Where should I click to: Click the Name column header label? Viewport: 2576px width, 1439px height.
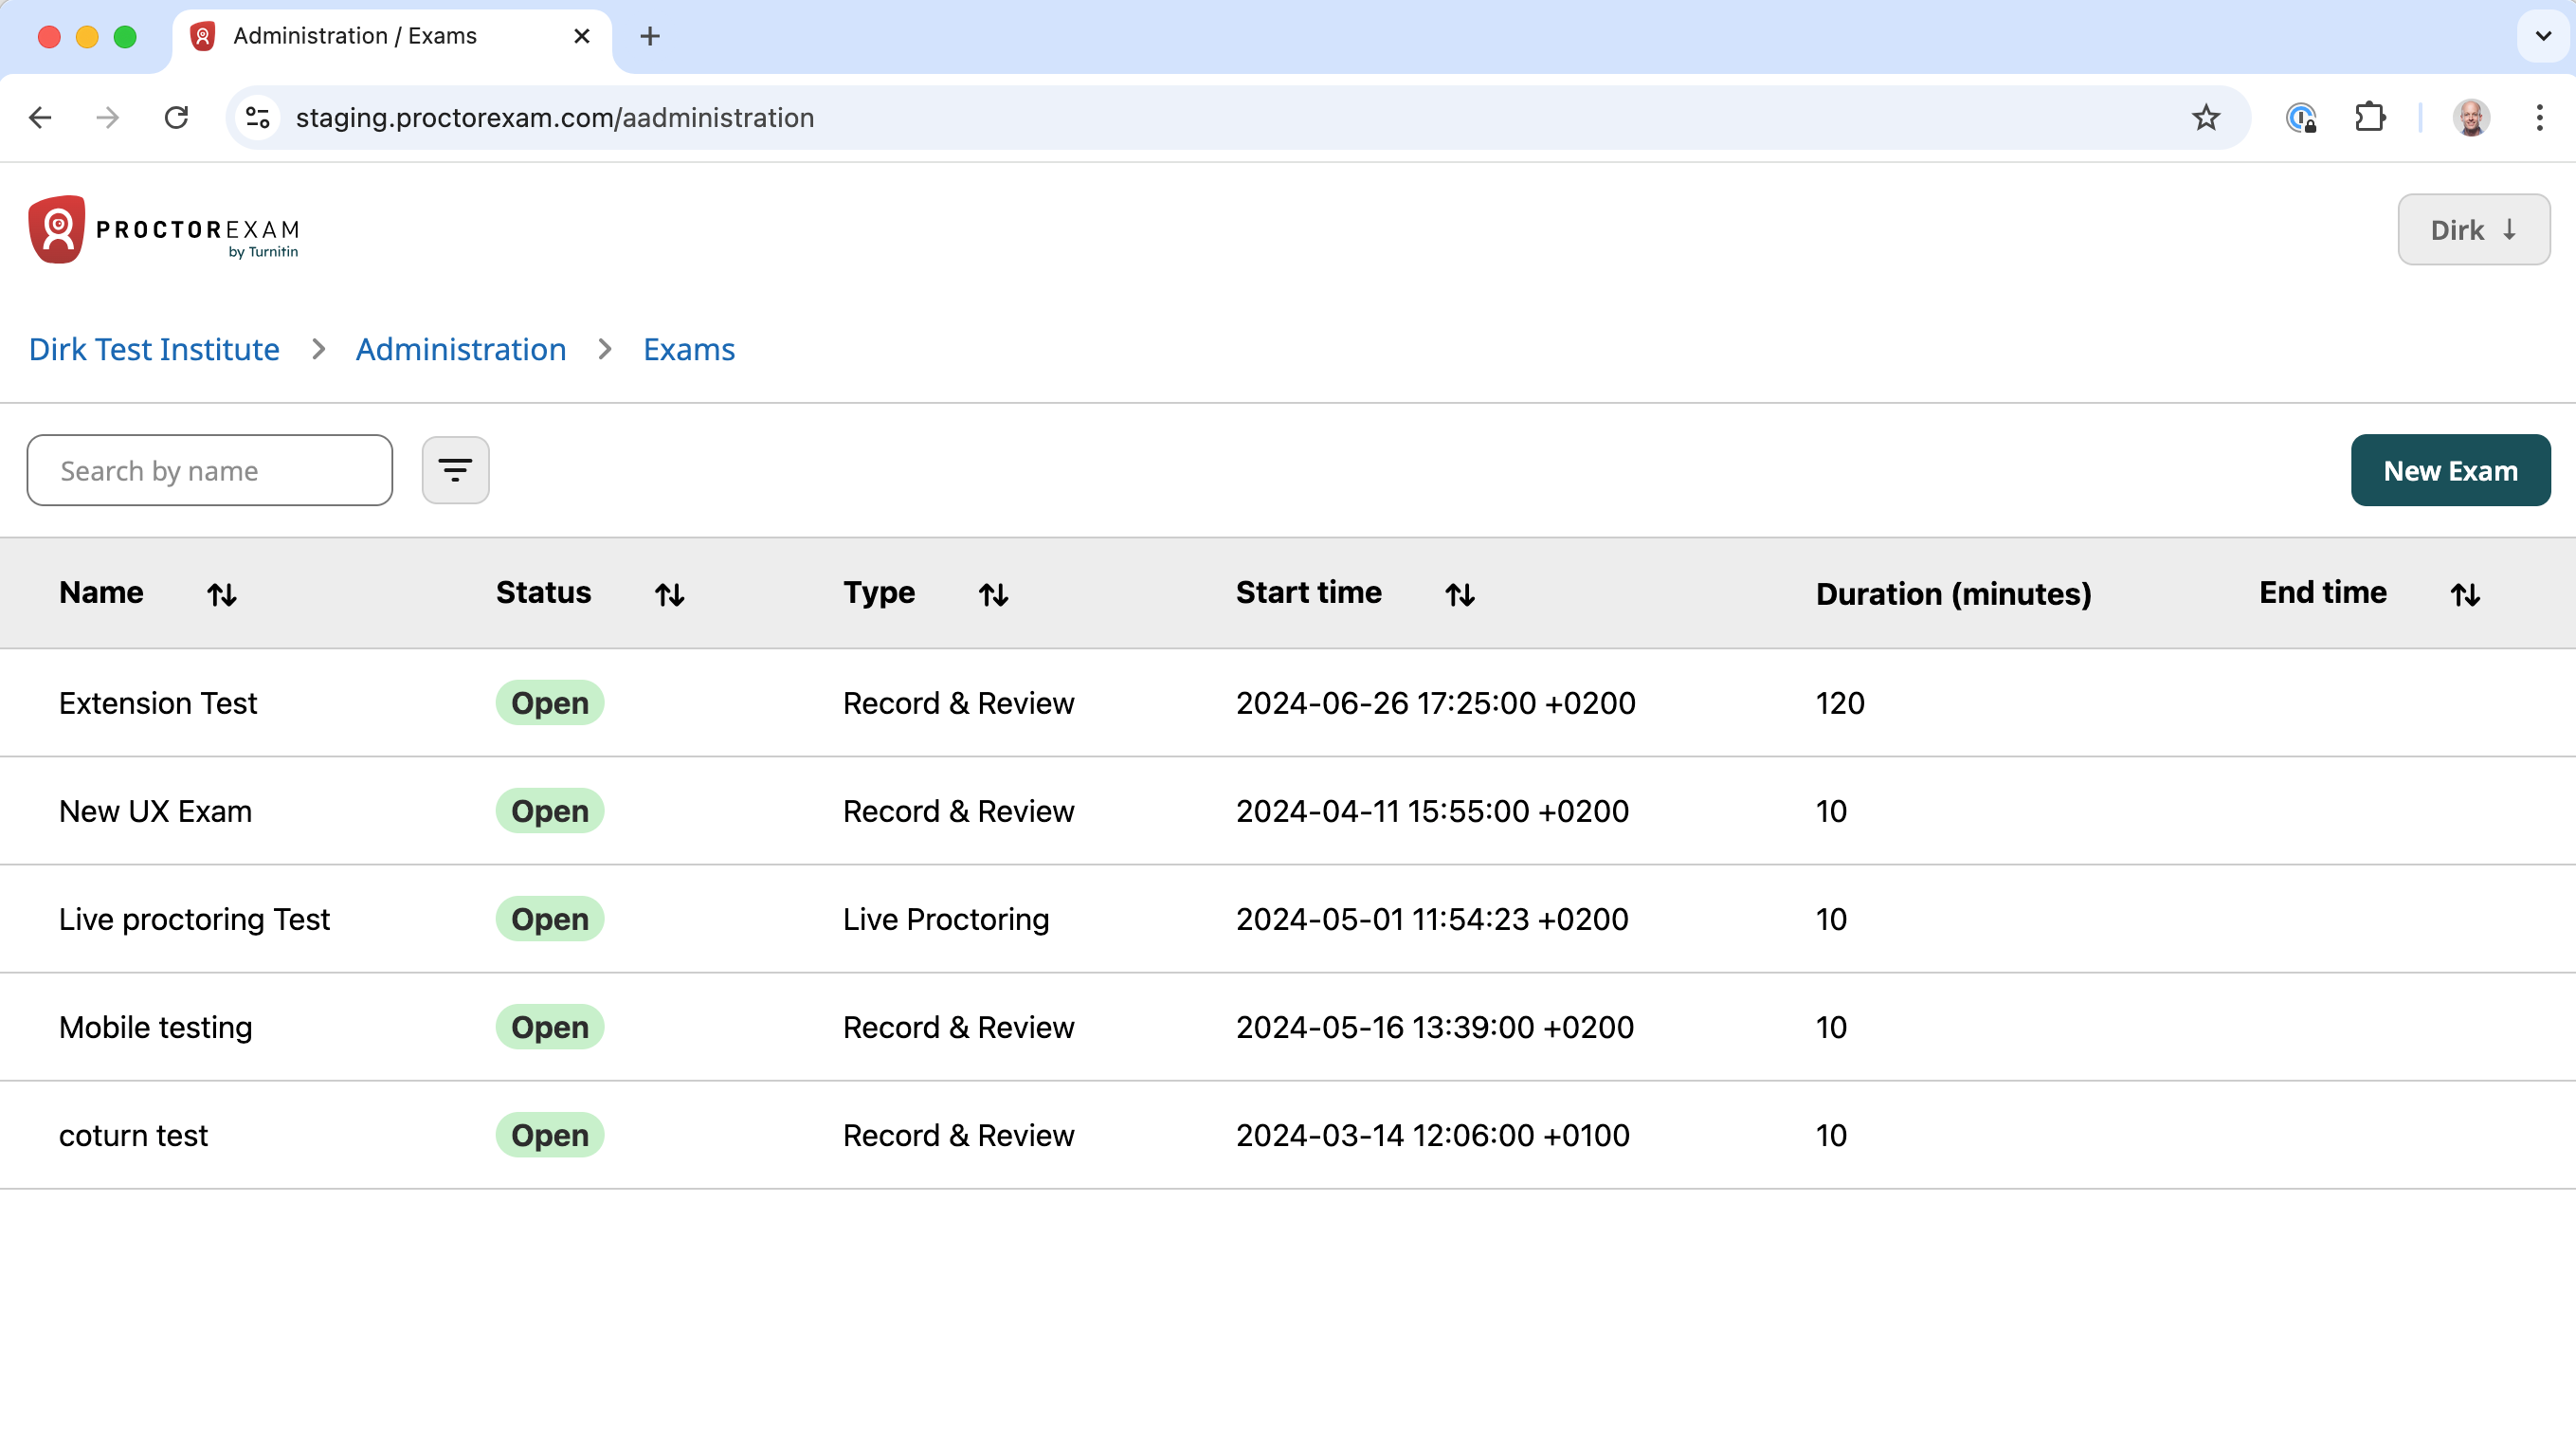101,592
